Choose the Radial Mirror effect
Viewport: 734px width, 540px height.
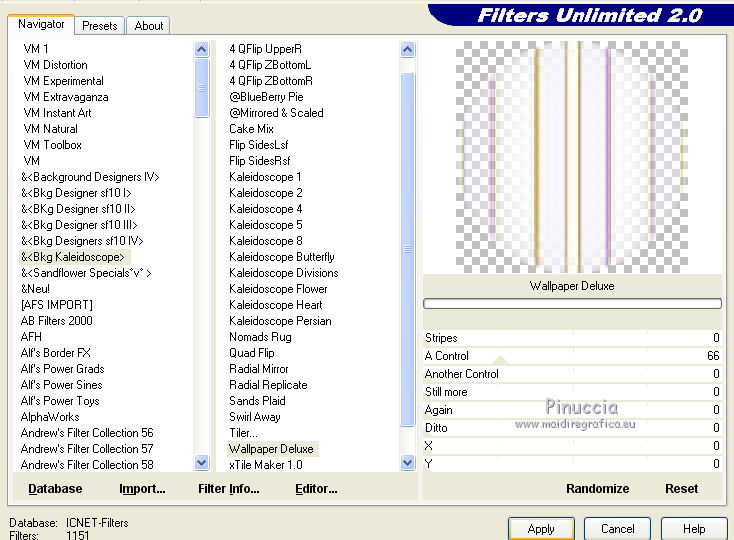(259, 369)
